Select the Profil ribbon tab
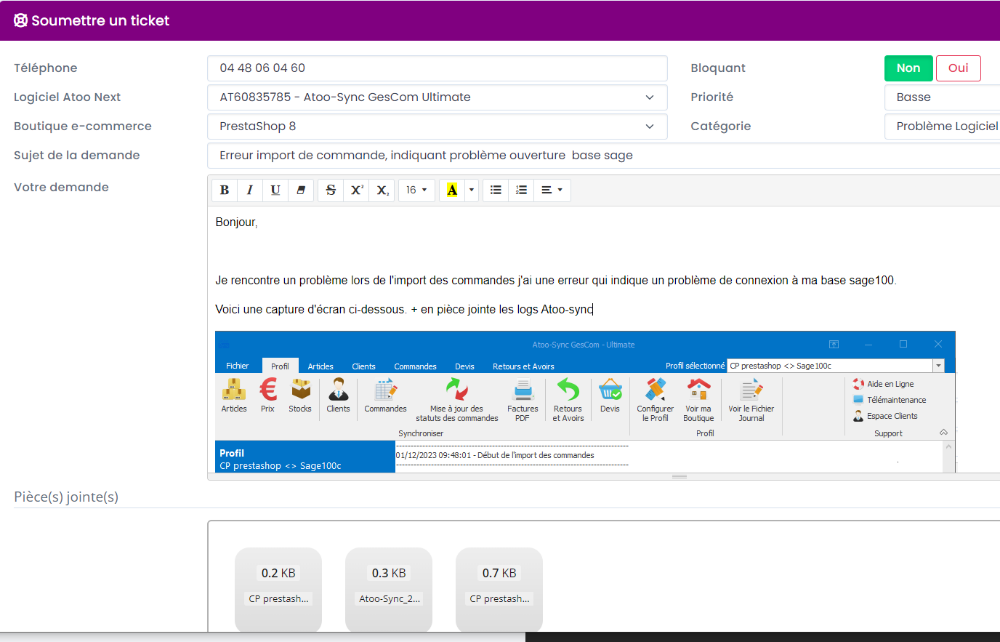 (280, 366)
